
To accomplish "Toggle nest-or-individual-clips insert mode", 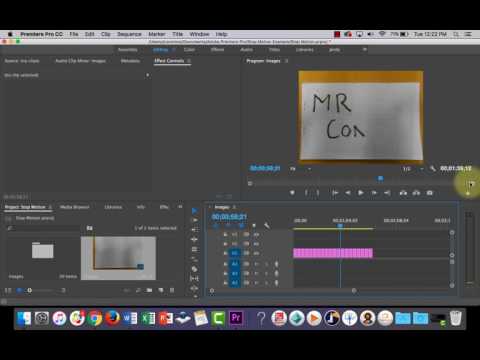I will coord(216,226).
